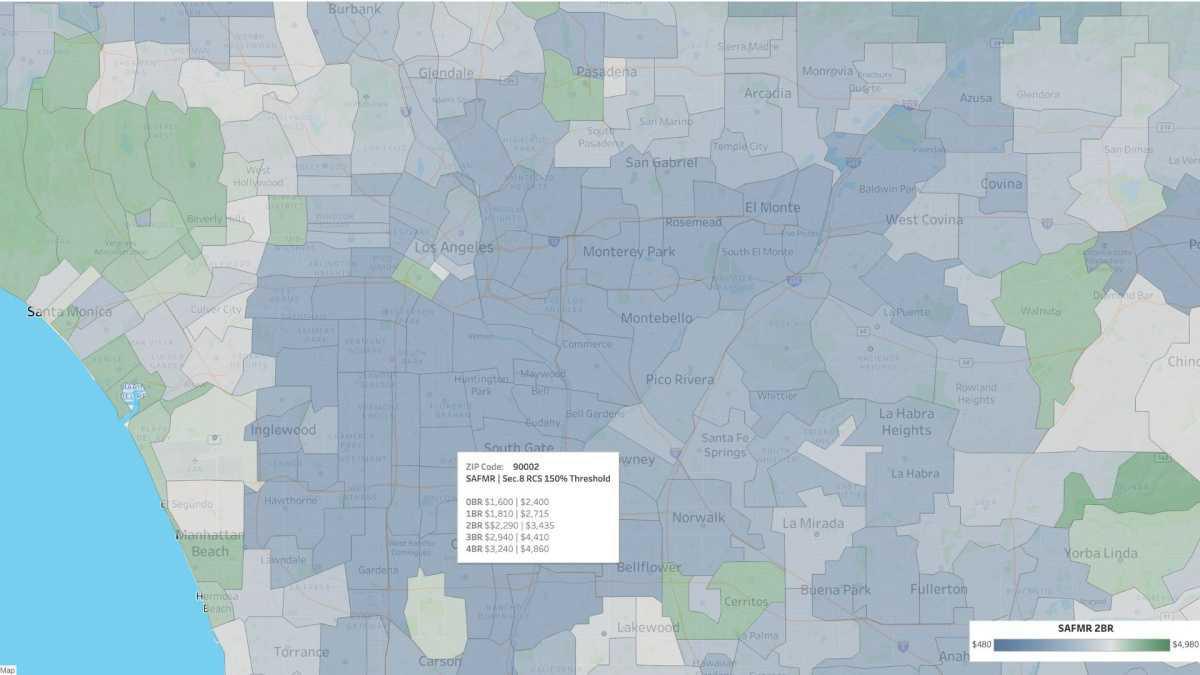Click the highway shield icon near Marina del Rey
The image size is (1200, 675).
(131, 391)
